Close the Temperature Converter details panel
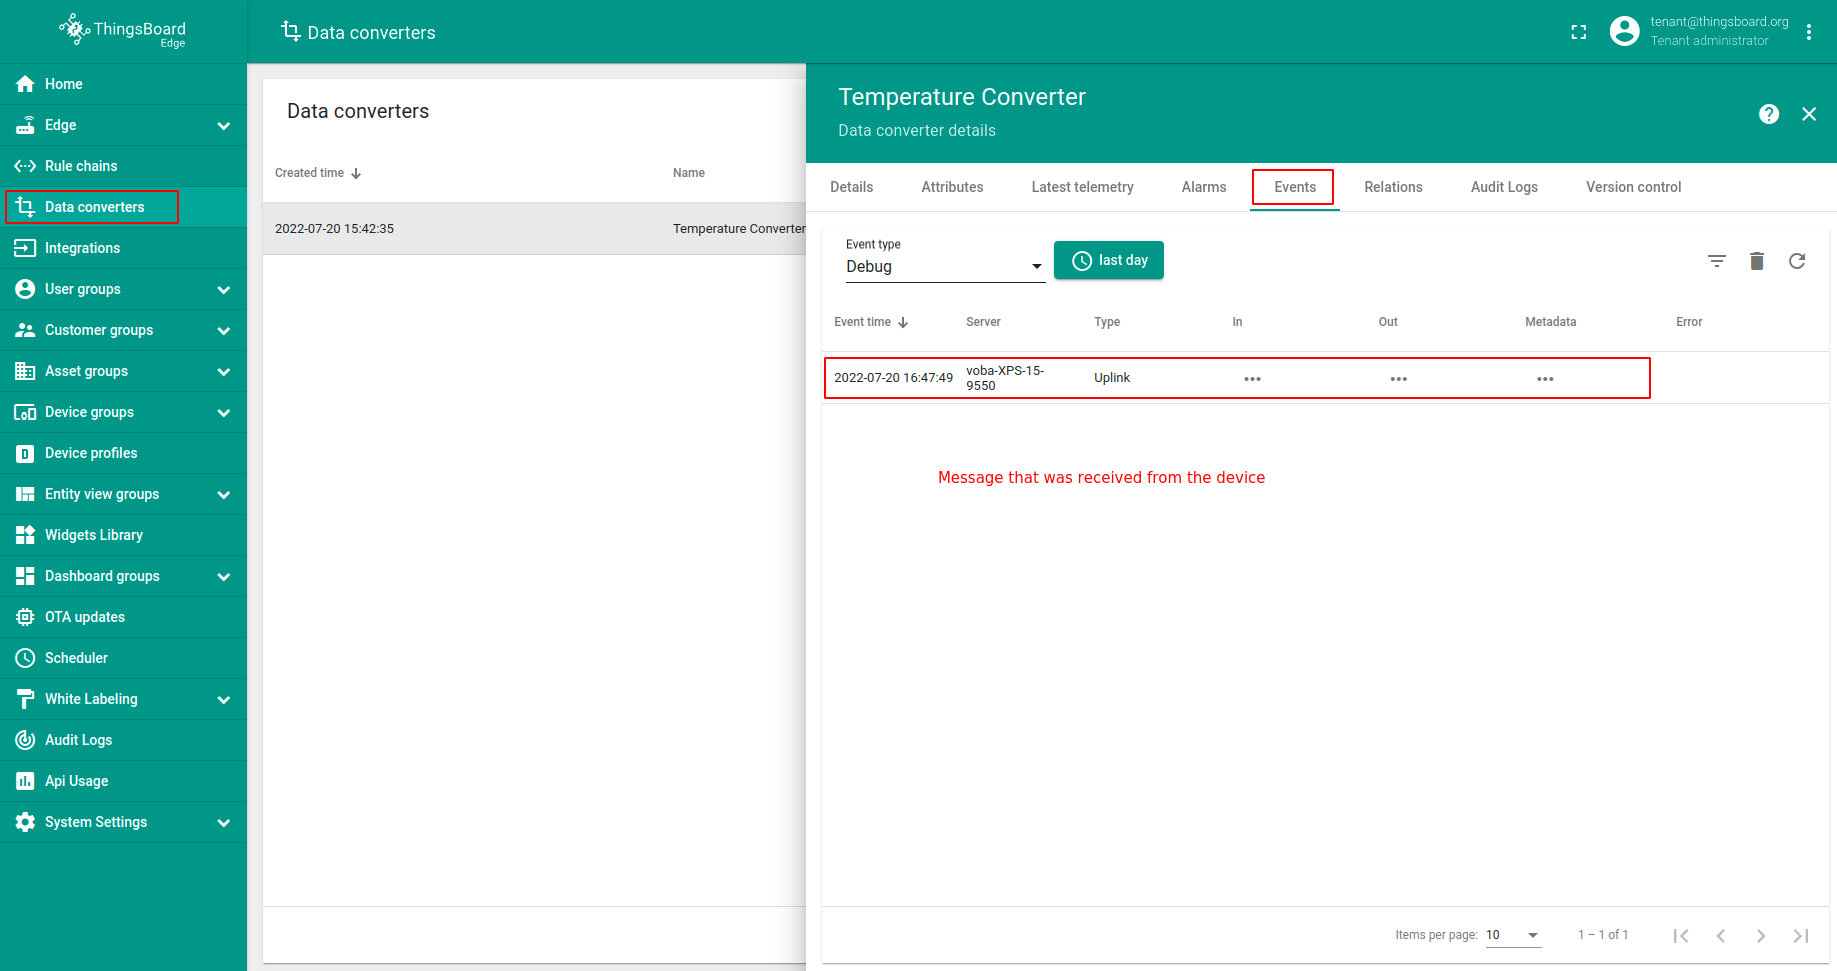Viewport: 1837px width, 971px height. (x=1809, y=114)
